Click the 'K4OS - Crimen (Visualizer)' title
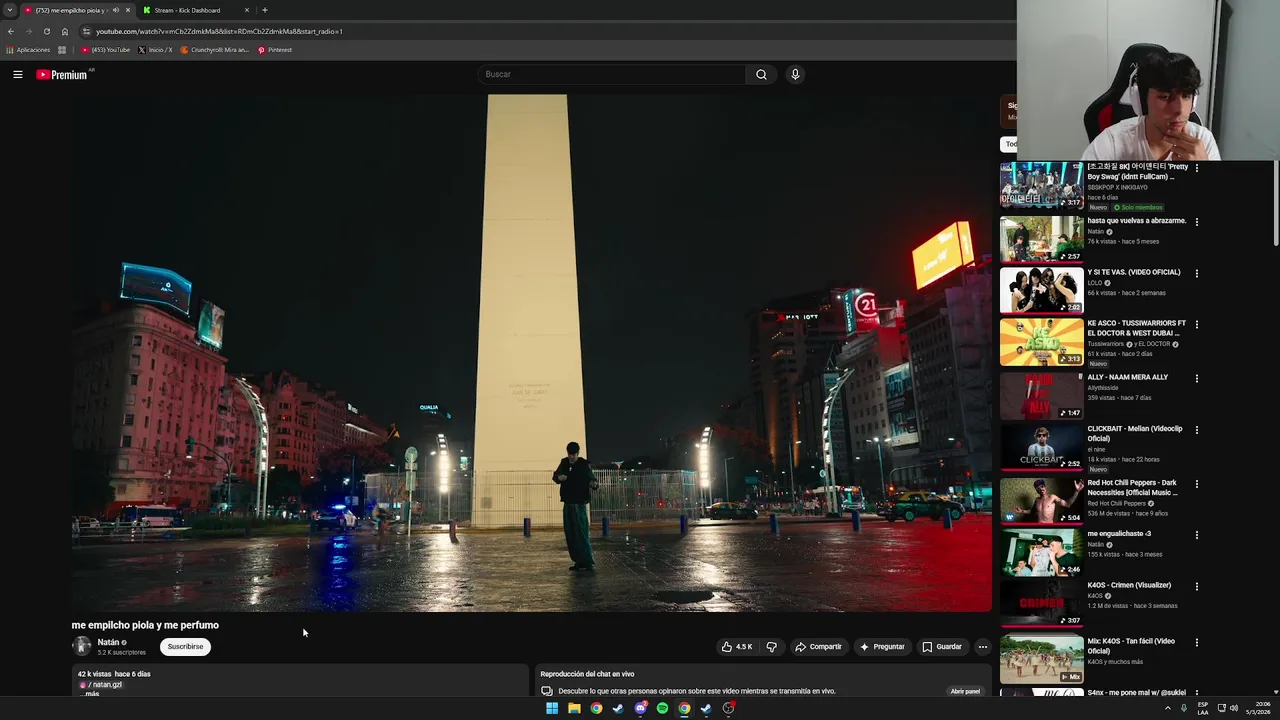Image resolution: width=1280 pixels, height=720 pixels. click(1129, 585)
